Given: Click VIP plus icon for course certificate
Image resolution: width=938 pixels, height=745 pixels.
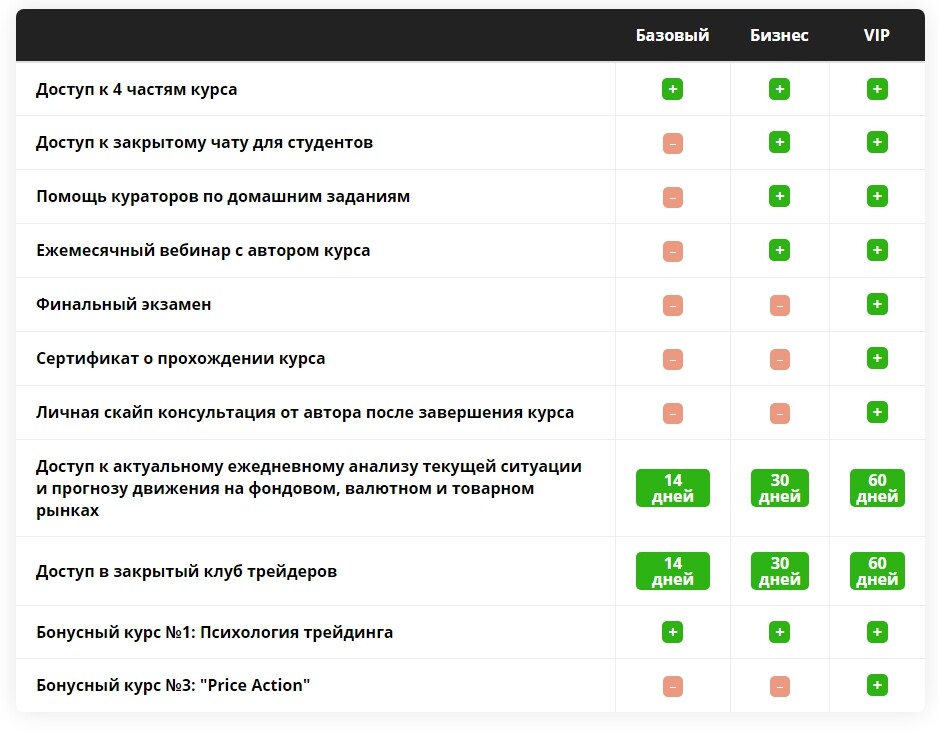Looking at the screenshot, I should [877, 358].
